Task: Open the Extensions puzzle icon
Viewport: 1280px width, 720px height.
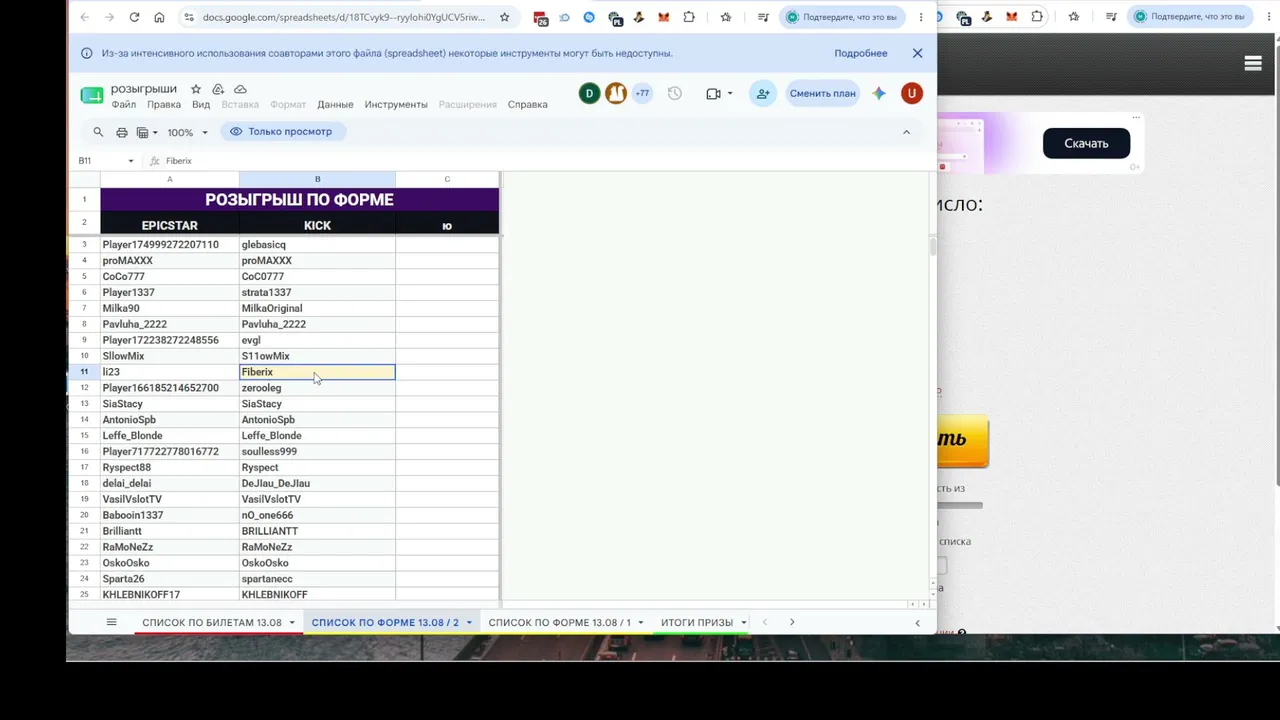Action: [689, 17]
